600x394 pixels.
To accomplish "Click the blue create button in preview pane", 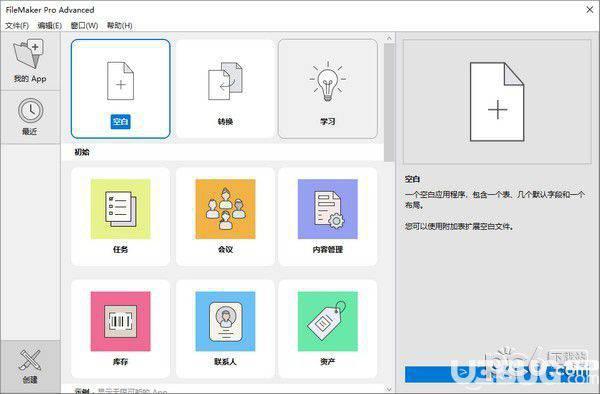I will (497, 374).
